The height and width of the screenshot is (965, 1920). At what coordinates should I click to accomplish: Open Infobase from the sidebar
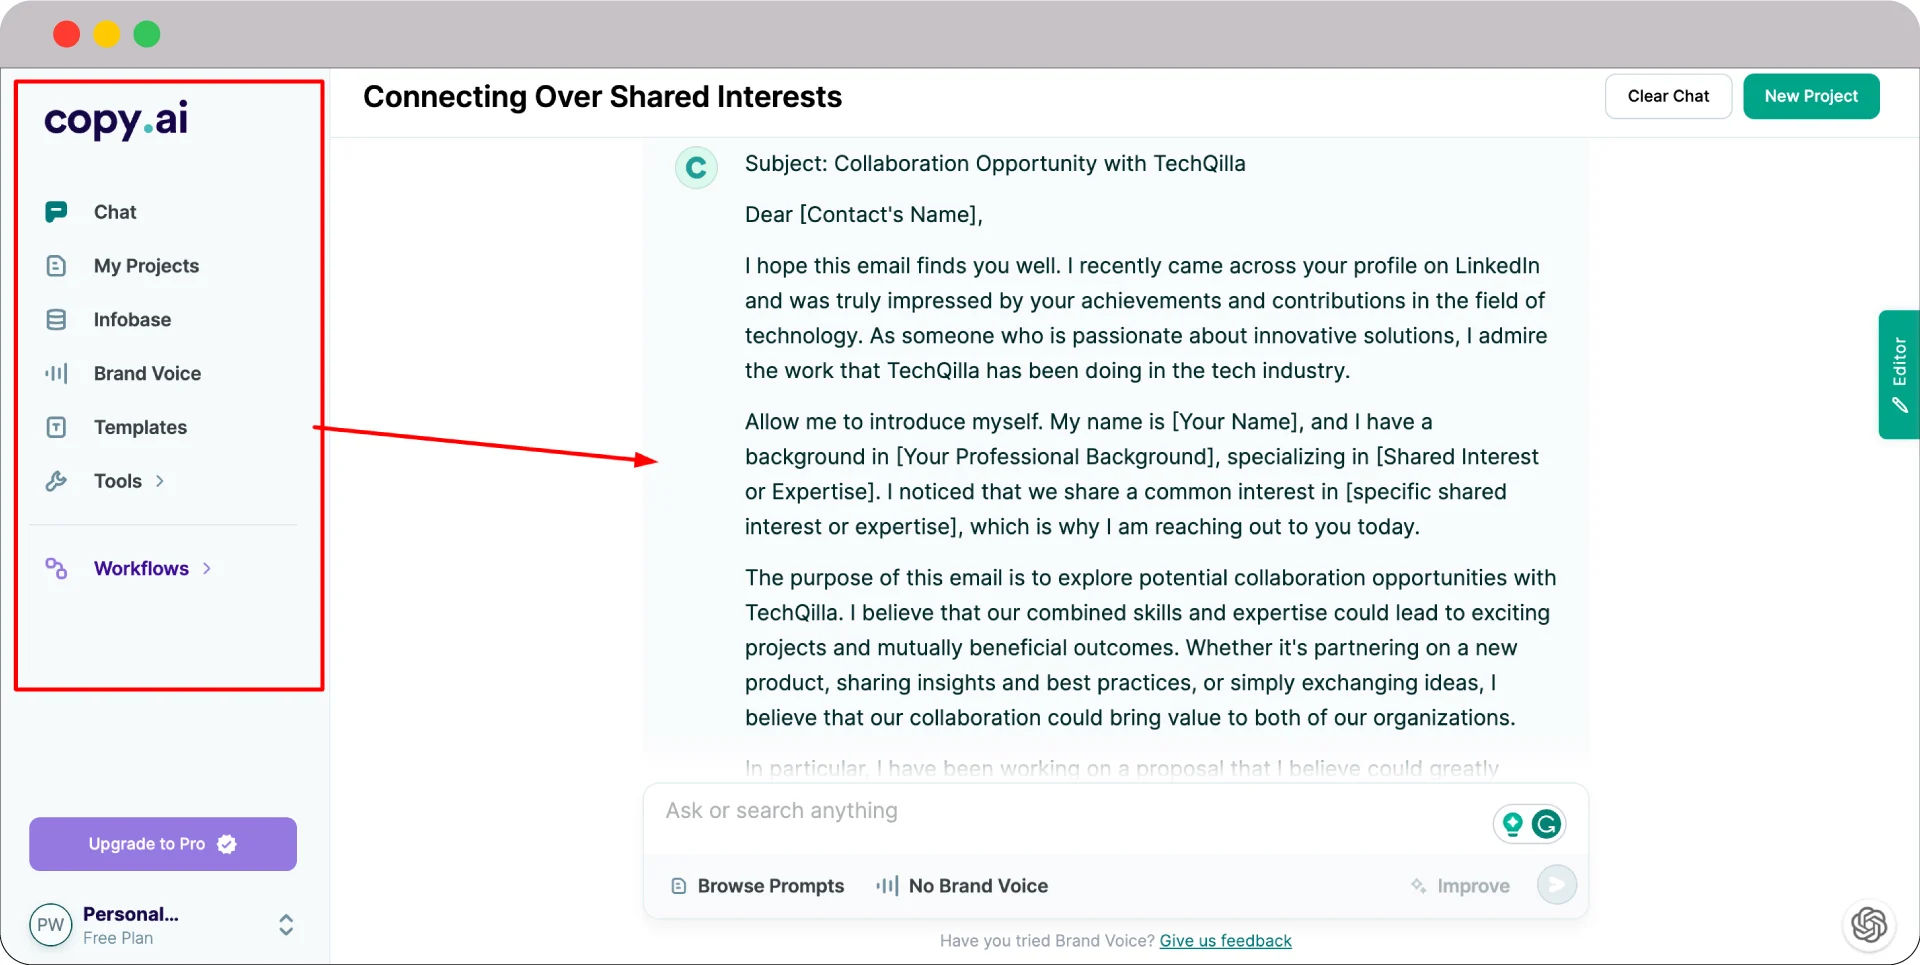(132, 320)
